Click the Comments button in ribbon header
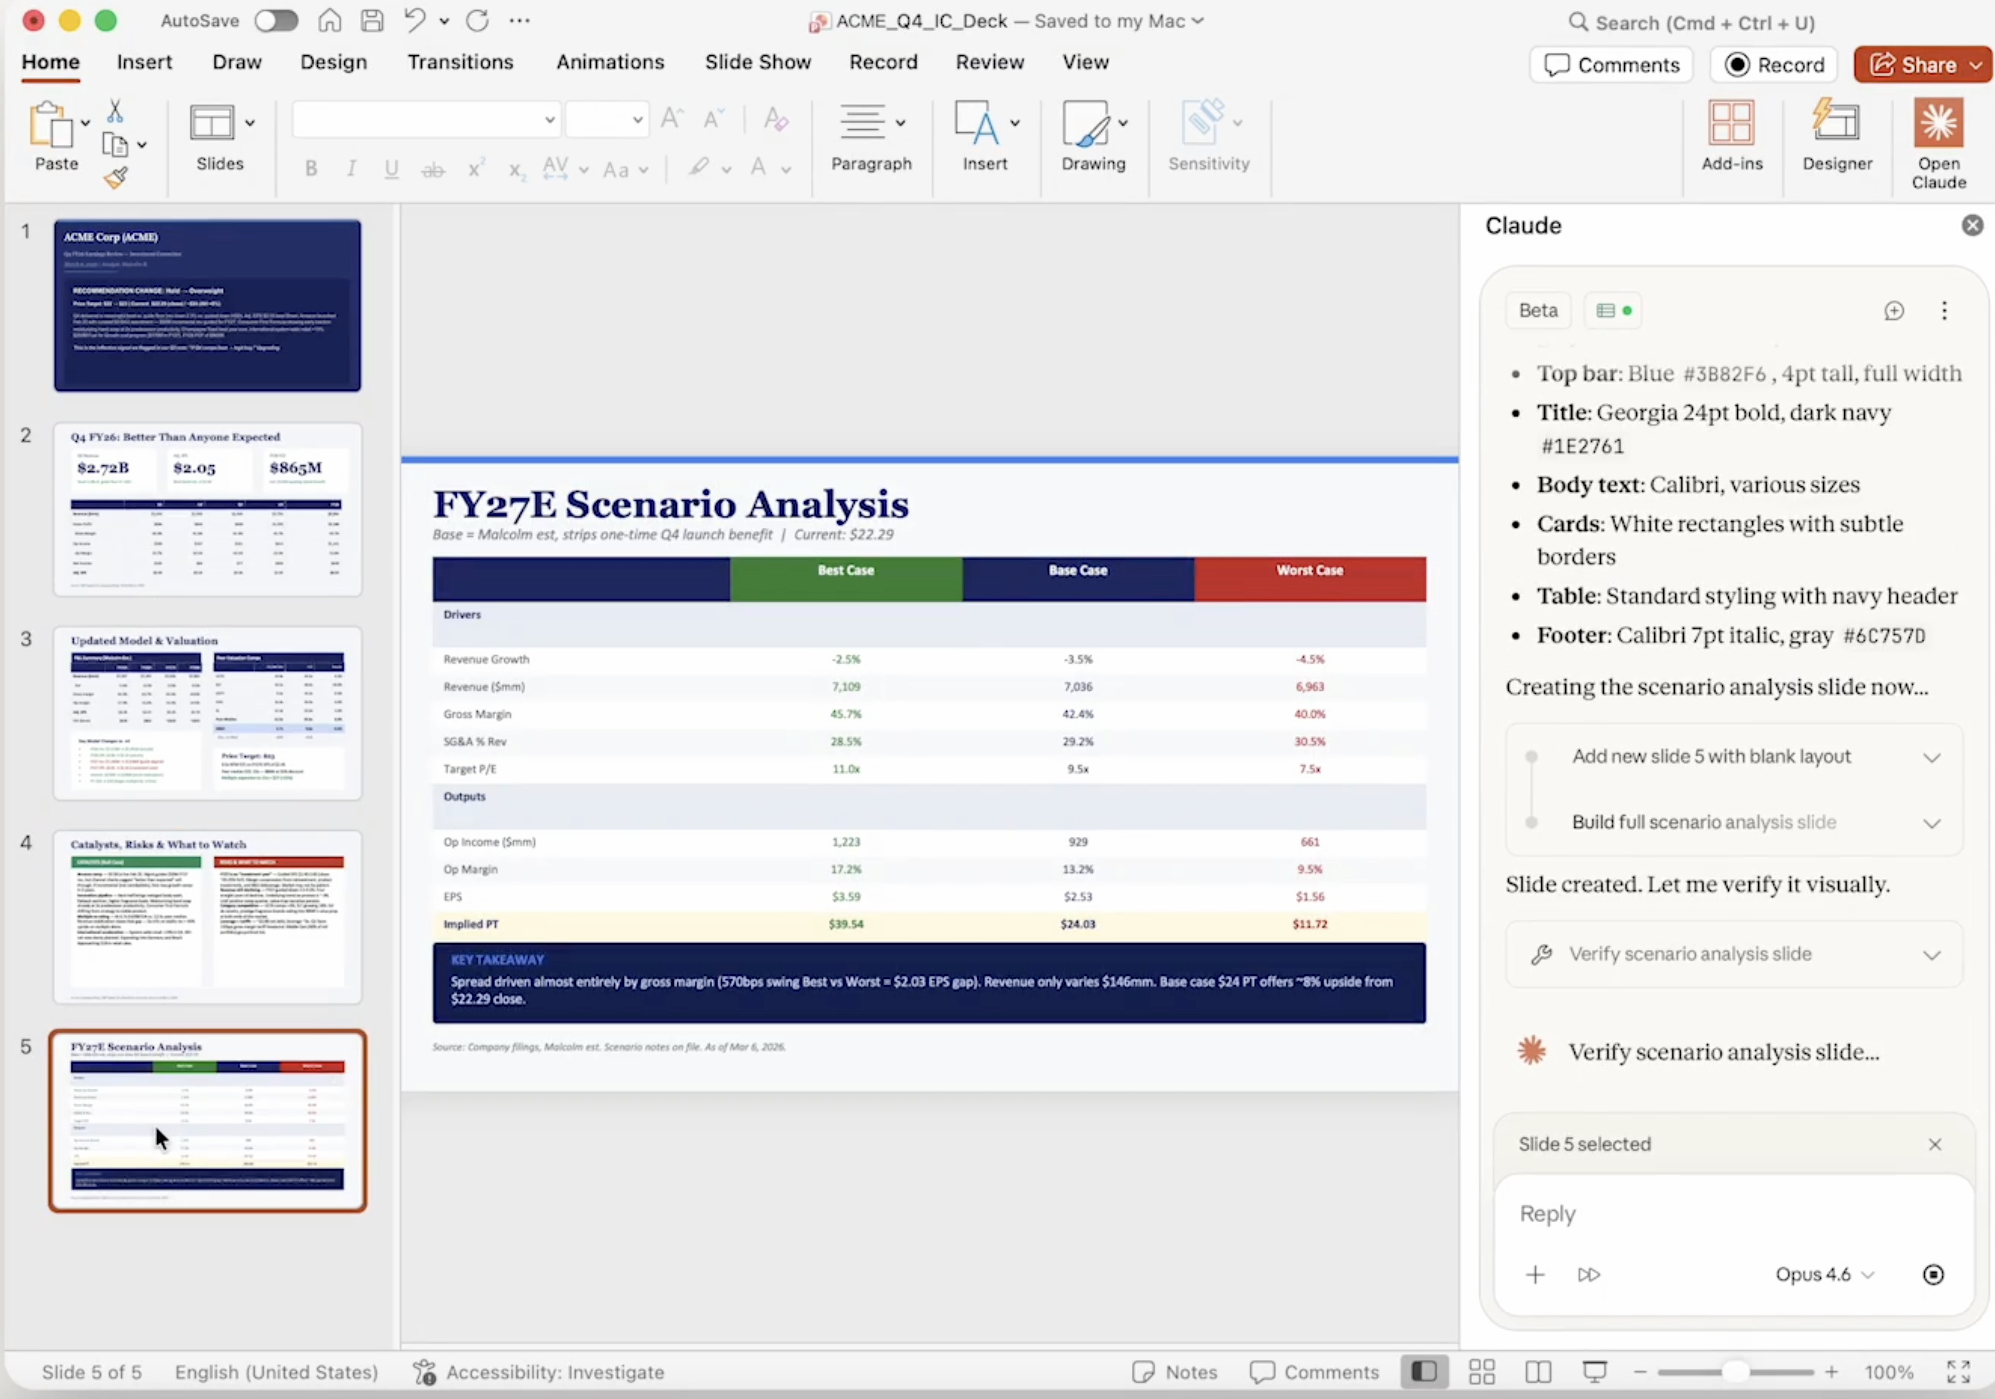1995x1399 pixels. [1611, 65]
